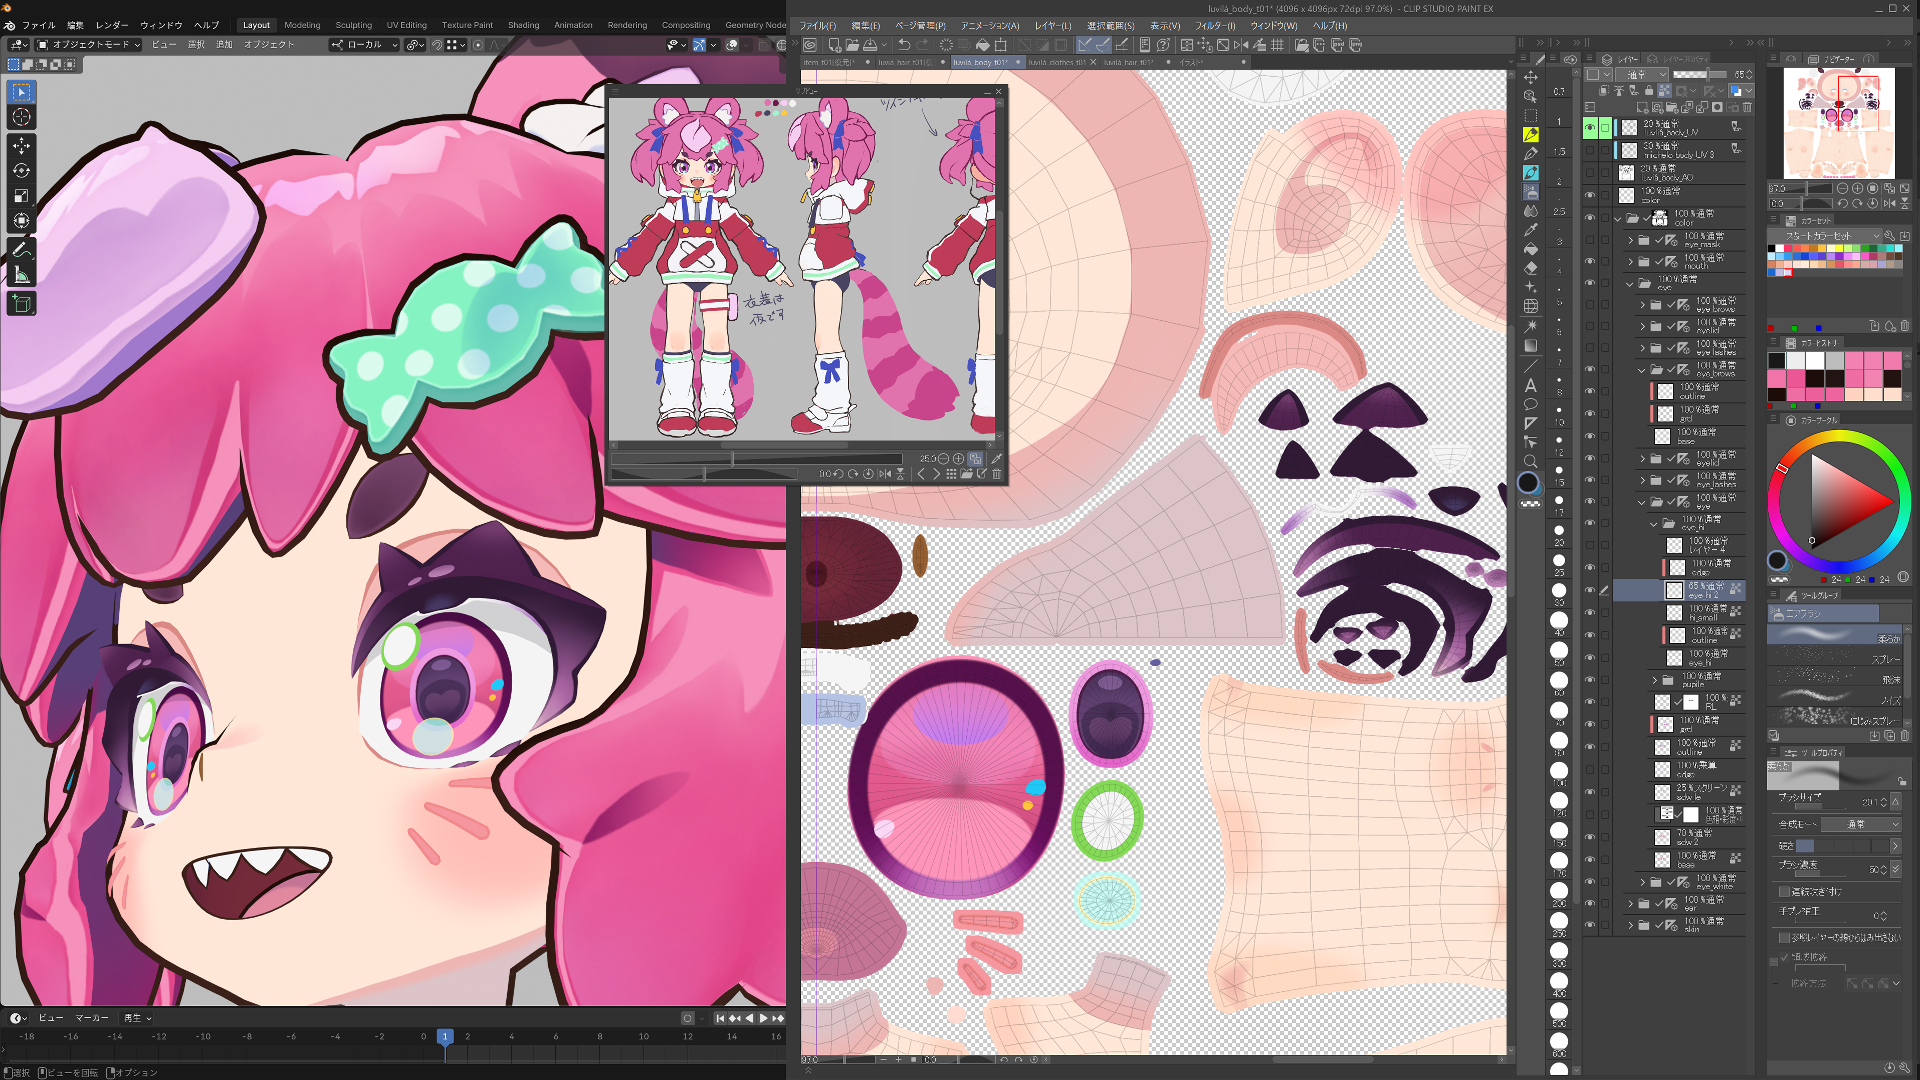The image size is (1920, 1080).
Task: Adjust the layer opacity slider
Action: tap(1699, 75)
